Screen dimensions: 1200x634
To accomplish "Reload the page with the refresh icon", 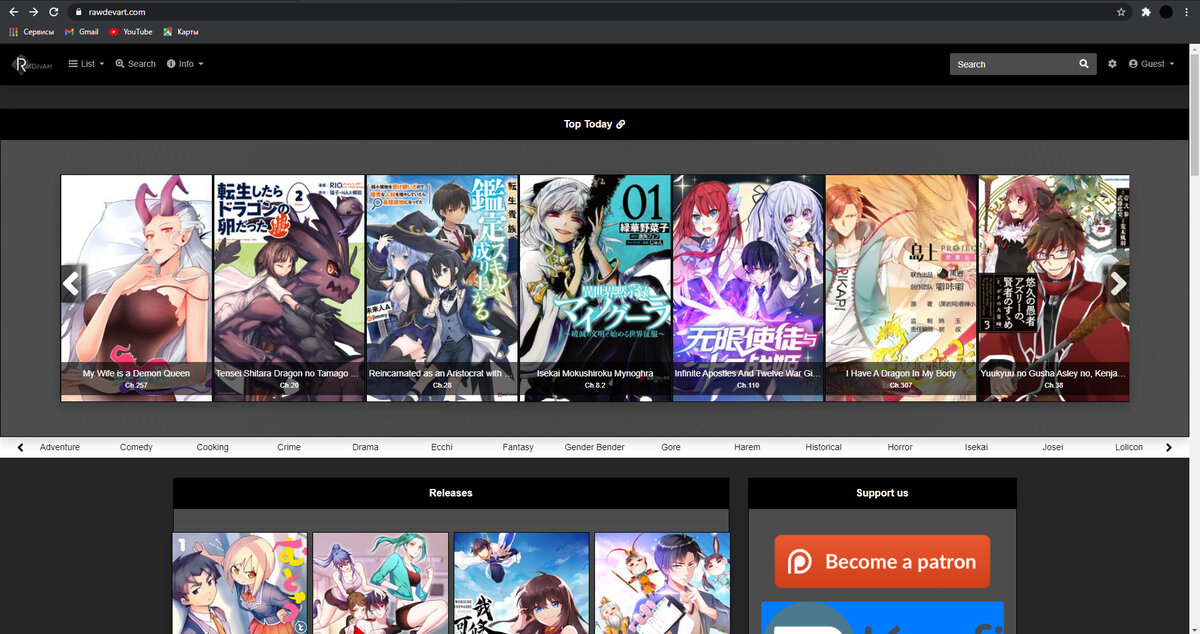I will click(54, 12).
